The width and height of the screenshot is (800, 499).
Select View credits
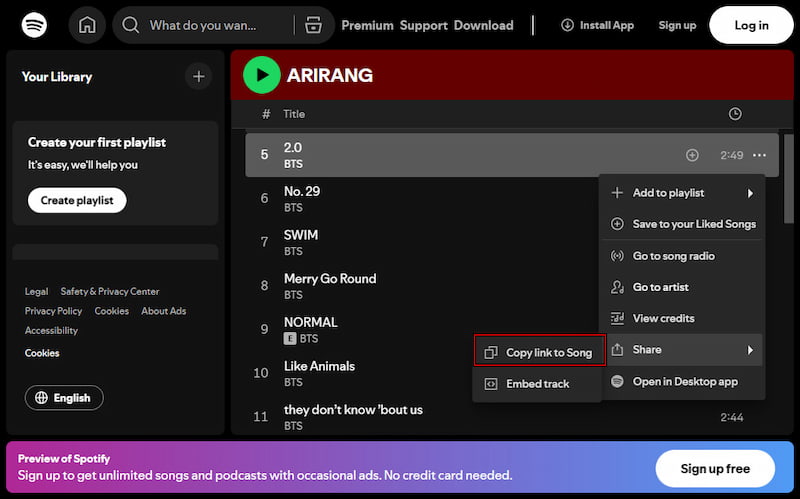682,318
